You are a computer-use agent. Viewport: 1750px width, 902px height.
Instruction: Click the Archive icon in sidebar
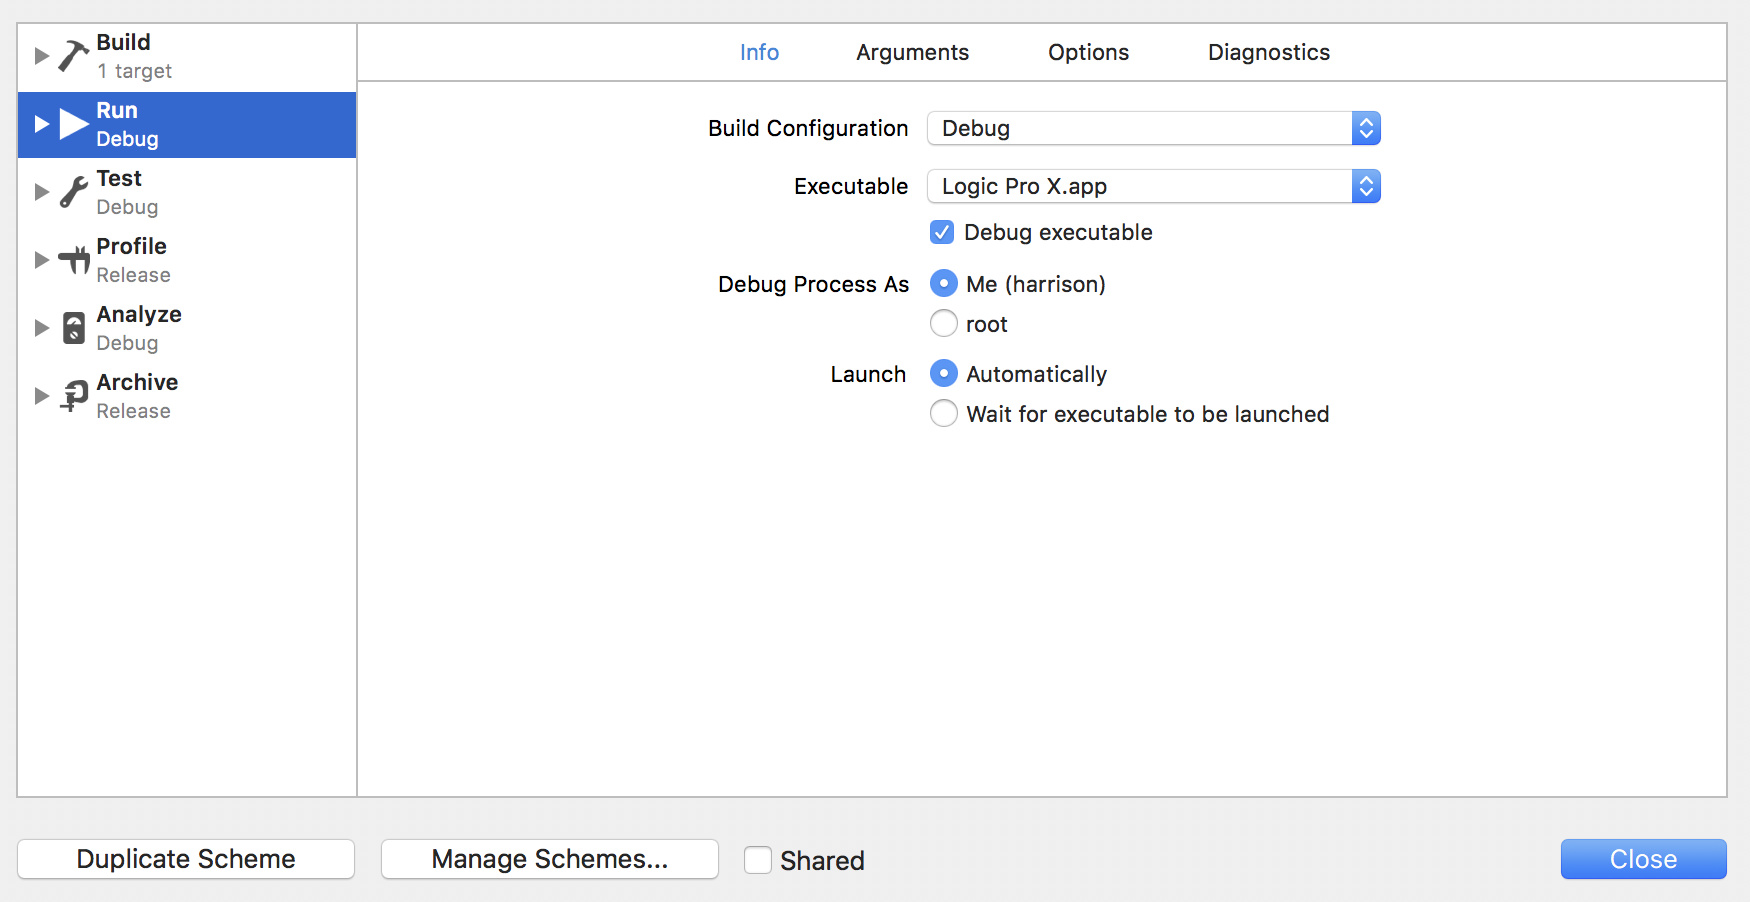(x=74, y=396)
